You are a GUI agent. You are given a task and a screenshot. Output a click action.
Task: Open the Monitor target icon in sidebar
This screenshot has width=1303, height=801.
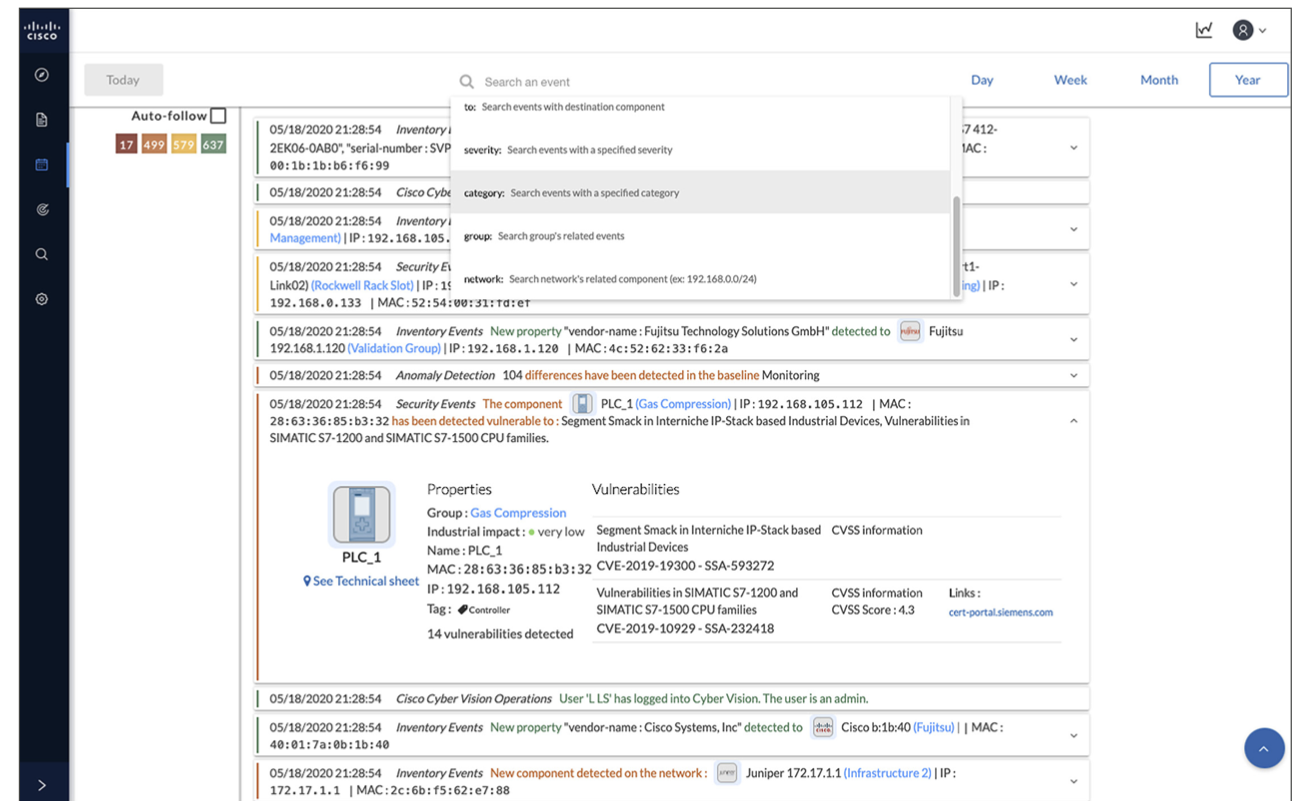click(42, 210)
